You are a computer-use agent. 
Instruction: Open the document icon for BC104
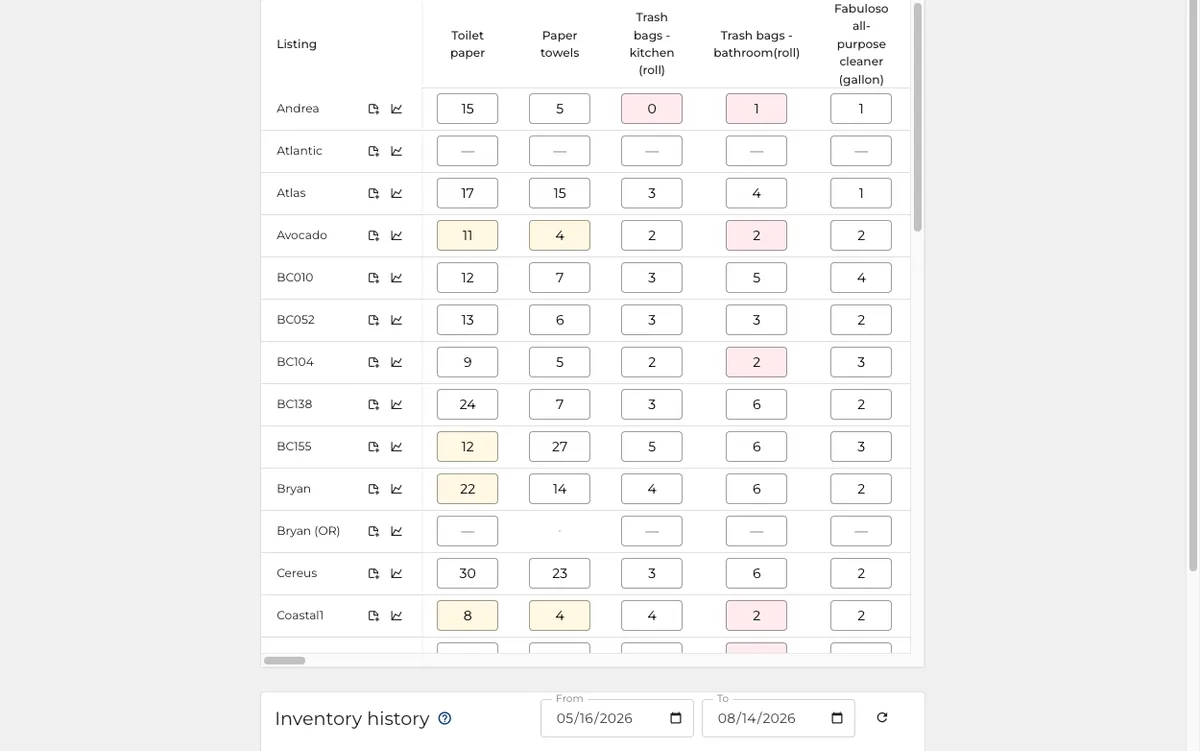click(x=373, y=362)
